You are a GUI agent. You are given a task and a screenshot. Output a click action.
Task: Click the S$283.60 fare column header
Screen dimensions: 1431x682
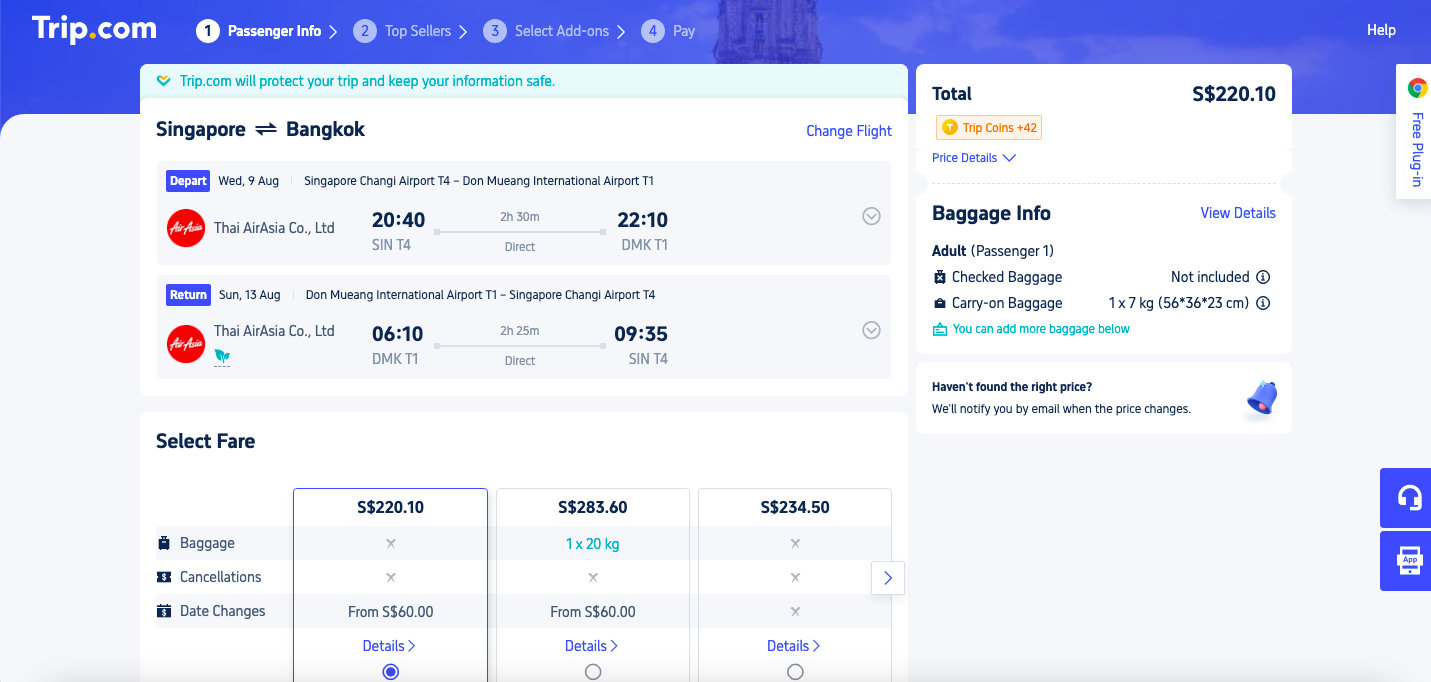tap(593, 507)
